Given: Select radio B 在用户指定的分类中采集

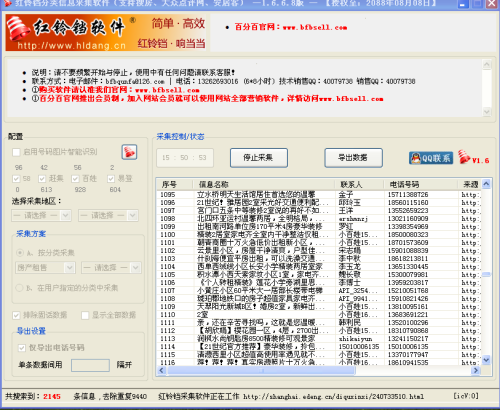Looking at the screenshot, I should click(x=19, y=288).
